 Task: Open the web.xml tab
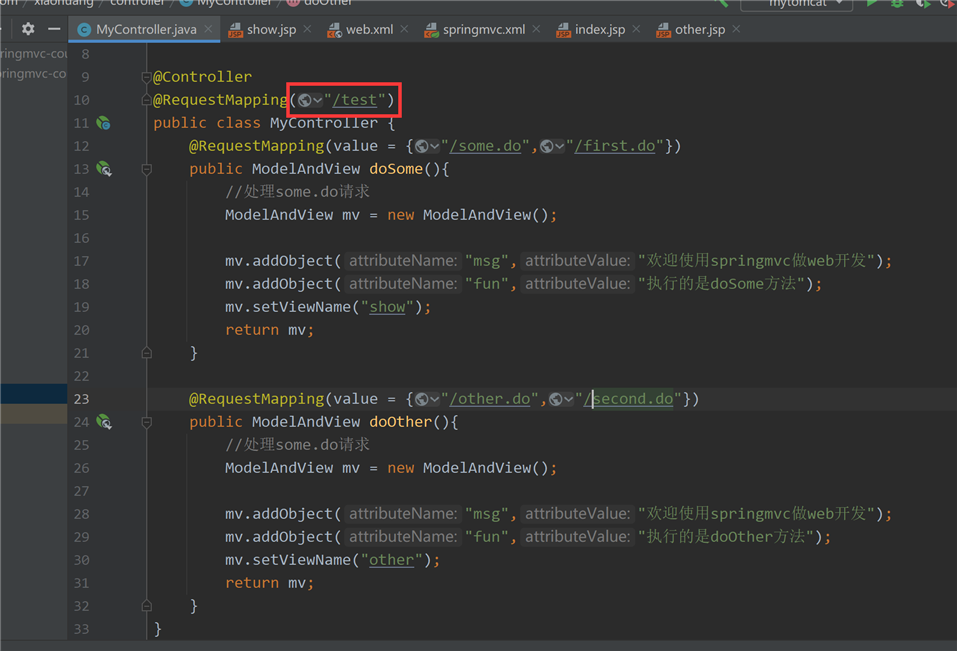tap(369, 29)
